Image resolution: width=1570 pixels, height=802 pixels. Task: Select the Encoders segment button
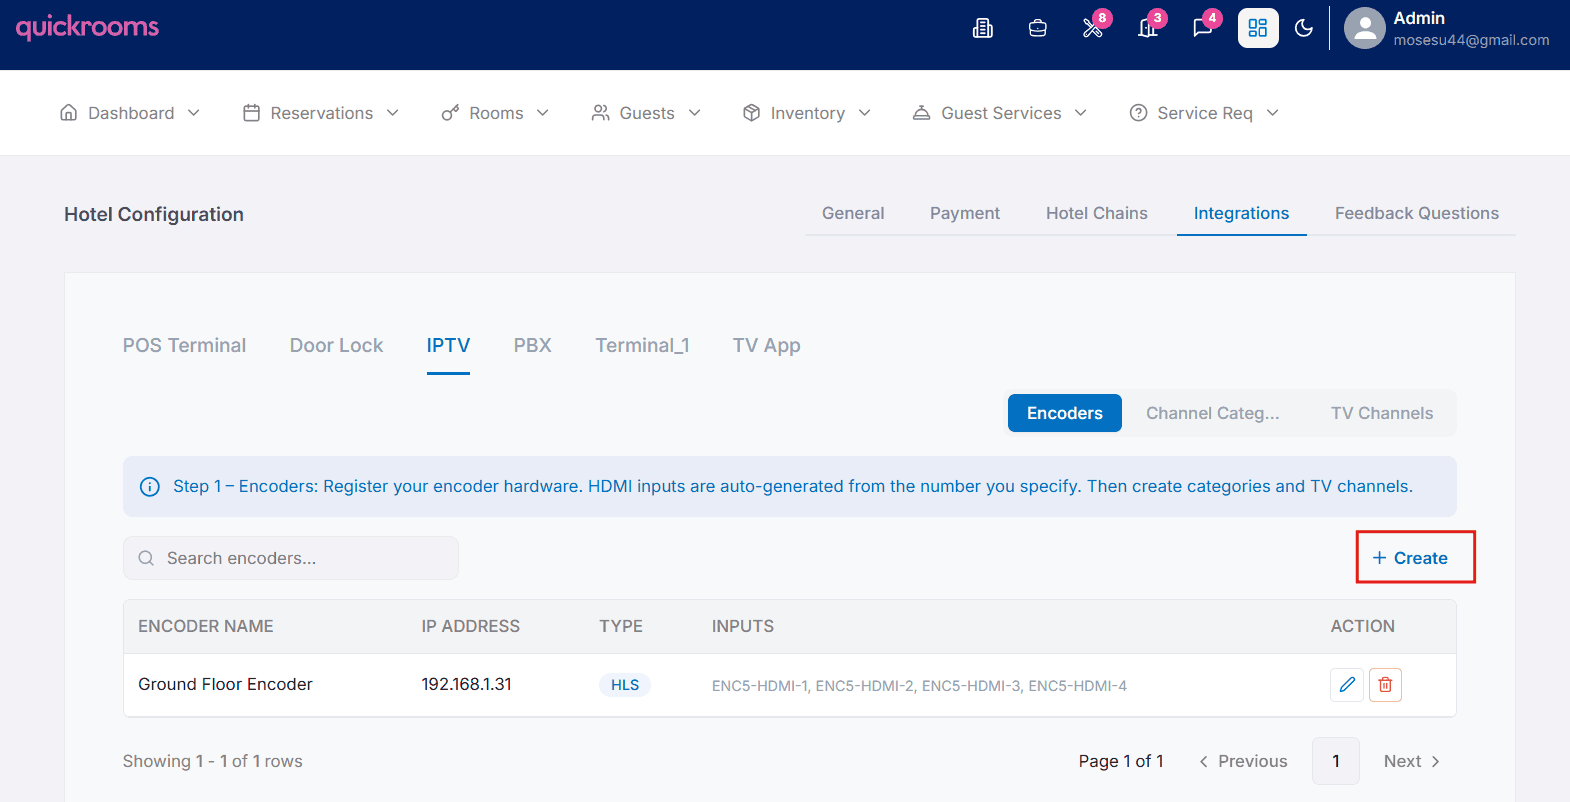click(1065, 413)
